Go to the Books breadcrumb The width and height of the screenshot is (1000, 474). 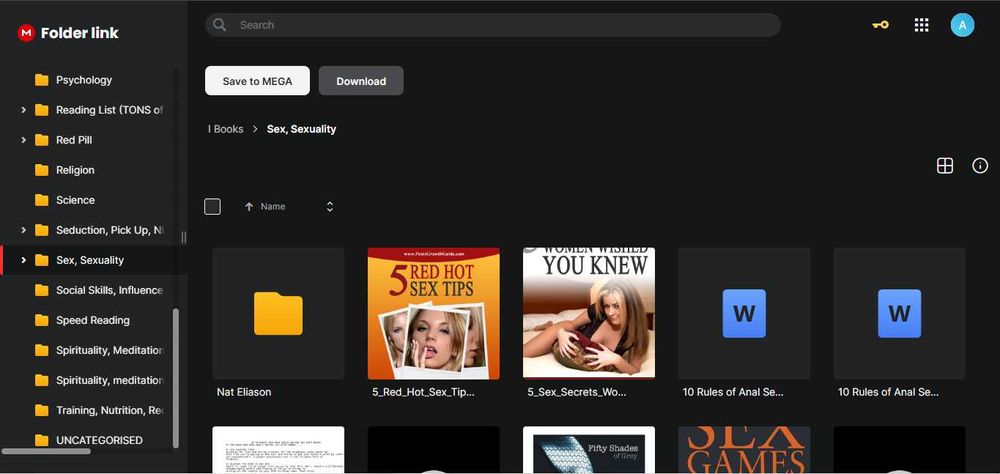pyautogui.click(x=226, y=129)
